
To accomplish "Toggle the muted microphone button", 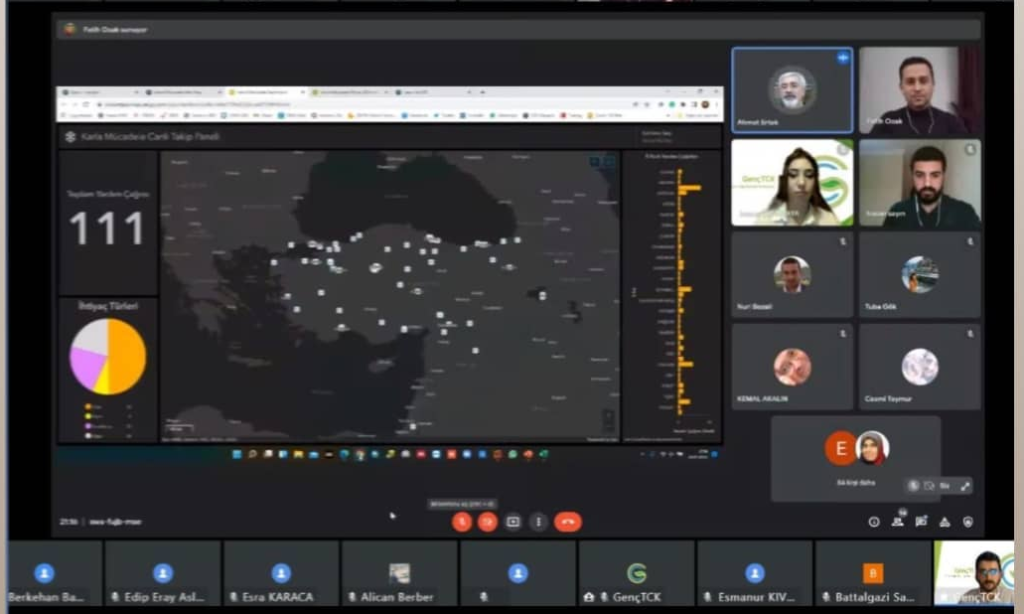I will 461,521.
